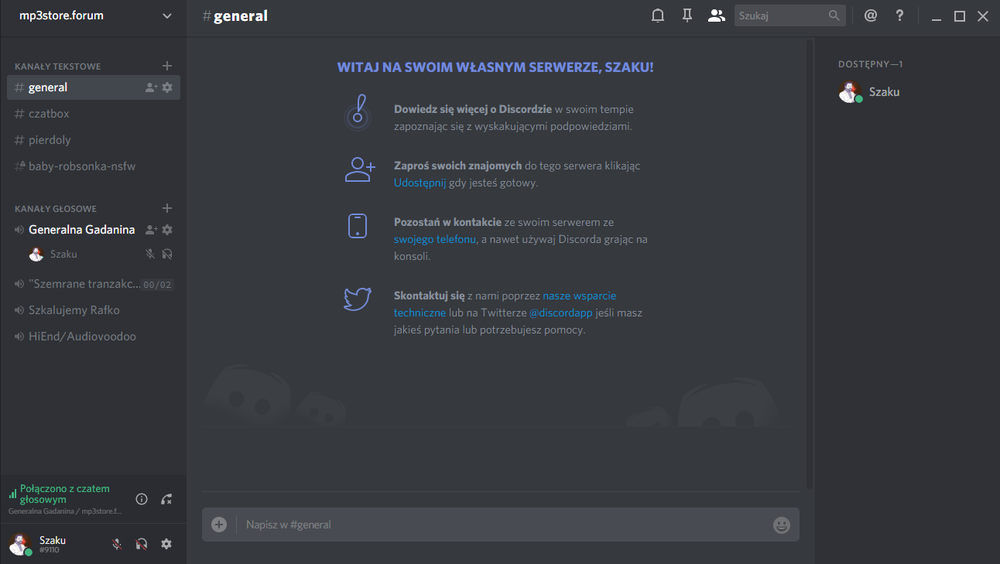Add a new voice channel
The width and height of the screenshot is (1000, 564).
pos(167,208)
